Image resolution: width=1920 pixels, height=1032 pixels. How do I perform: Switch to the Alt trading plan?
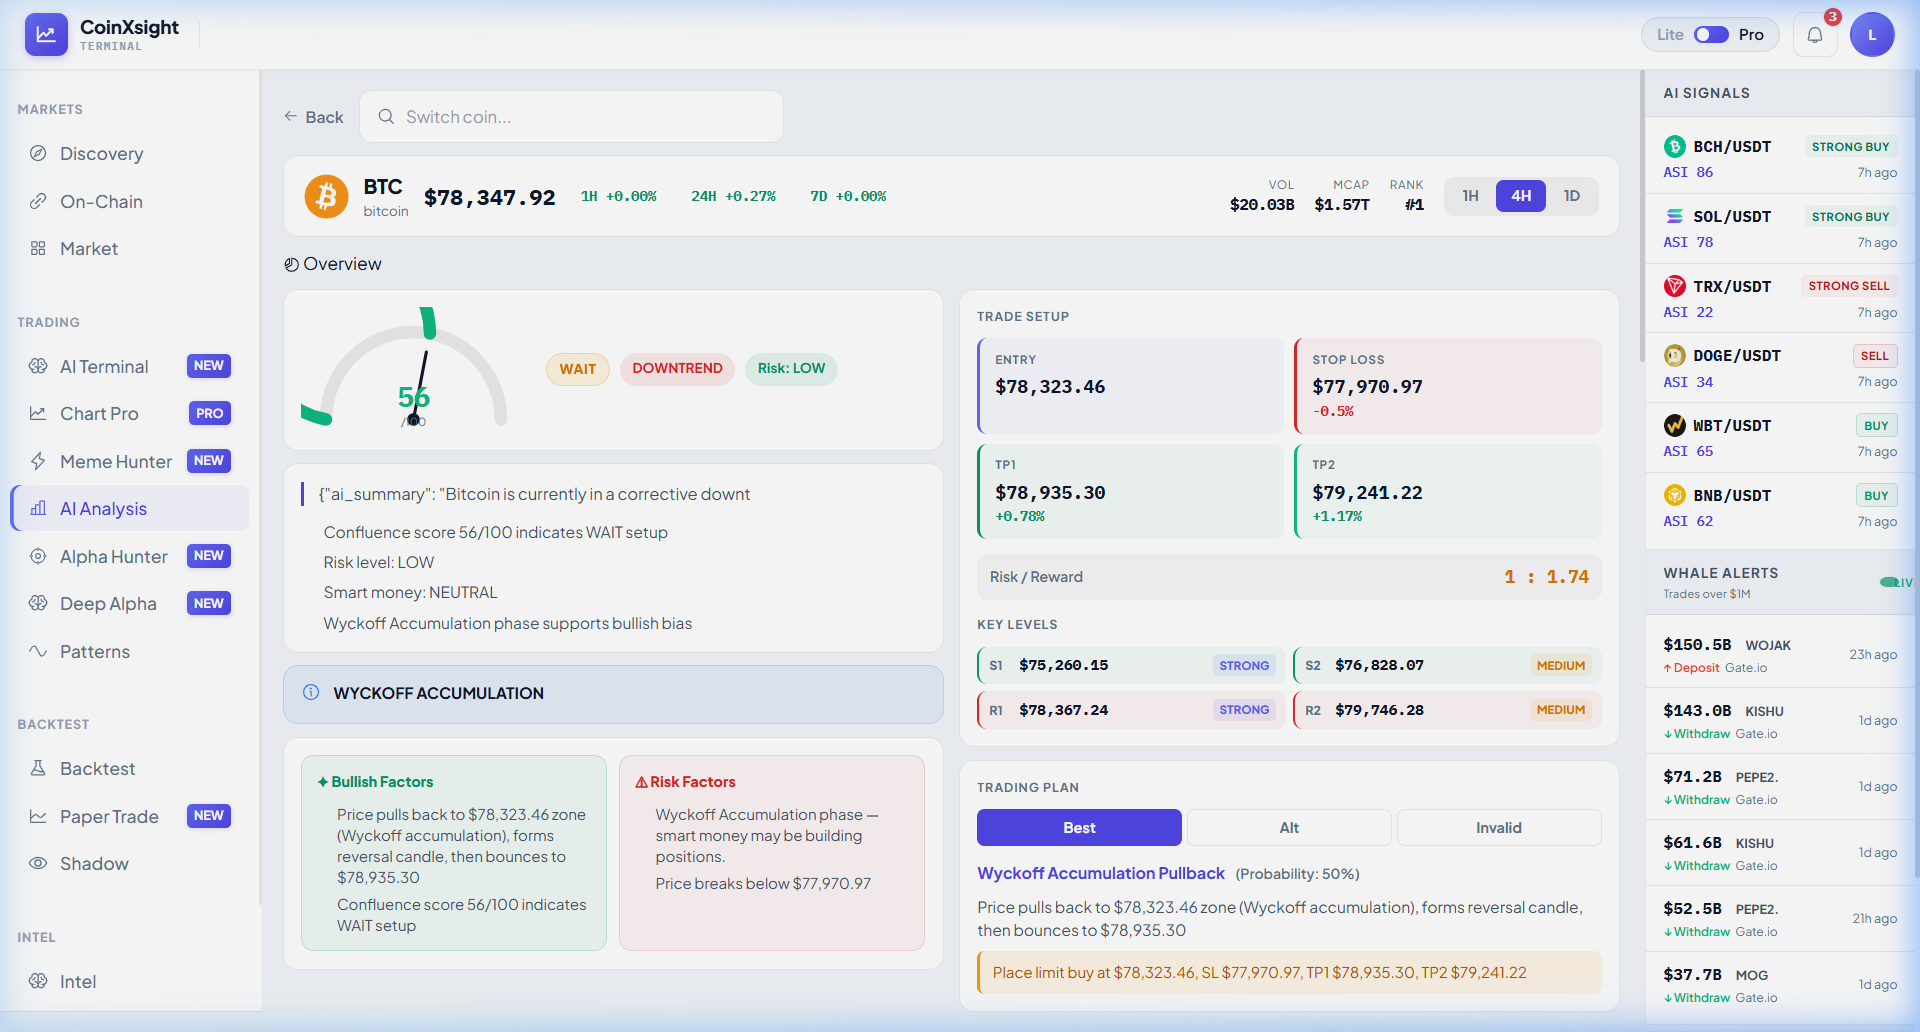point(1289,828)
